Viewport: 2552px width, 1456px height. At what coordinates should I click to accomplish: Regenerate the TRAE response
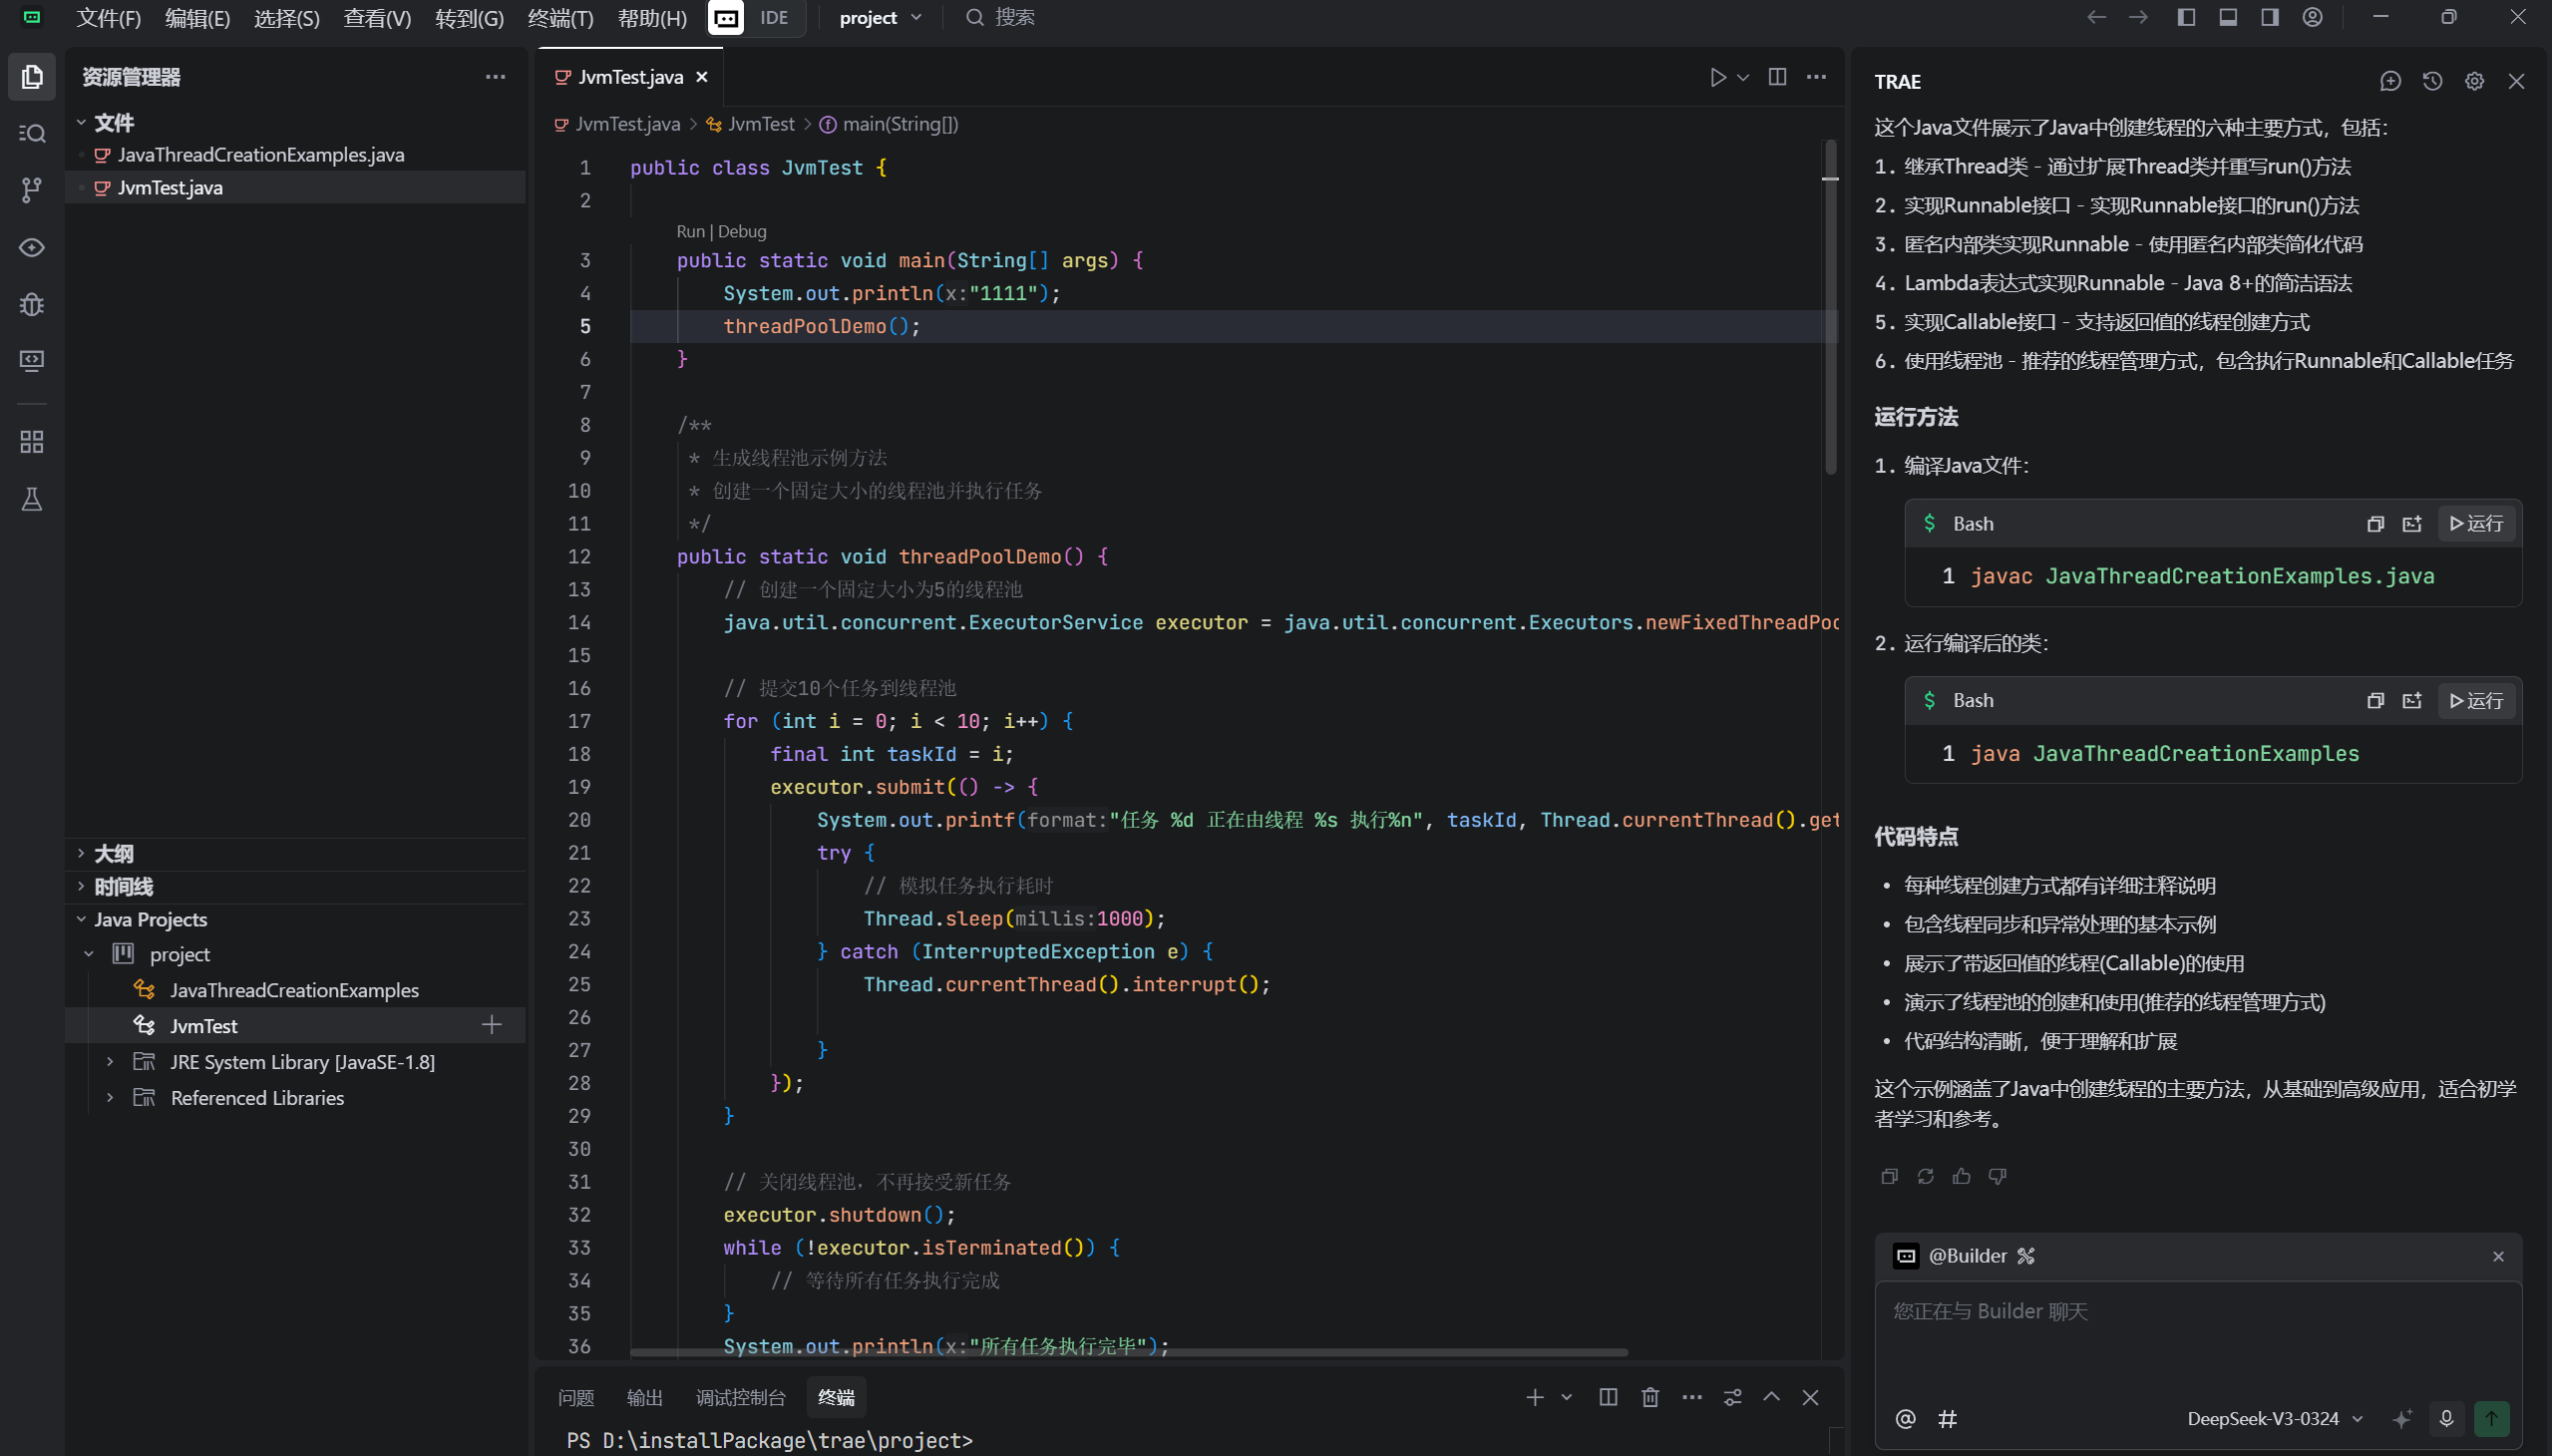tap(1925, 1176)
